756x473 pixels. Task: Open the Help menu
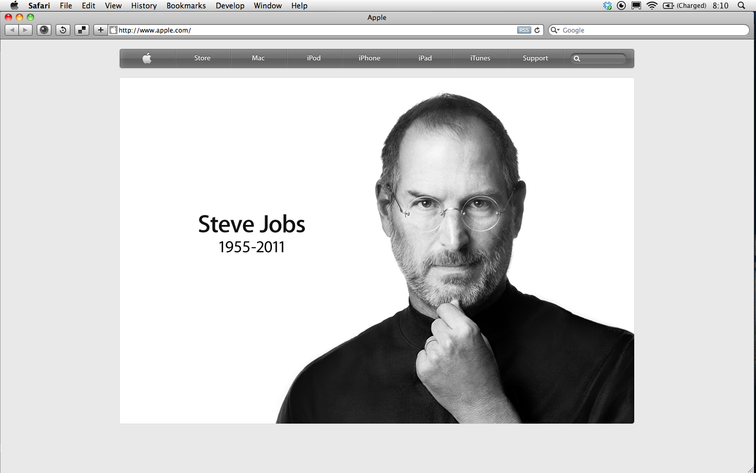[299, 6]
